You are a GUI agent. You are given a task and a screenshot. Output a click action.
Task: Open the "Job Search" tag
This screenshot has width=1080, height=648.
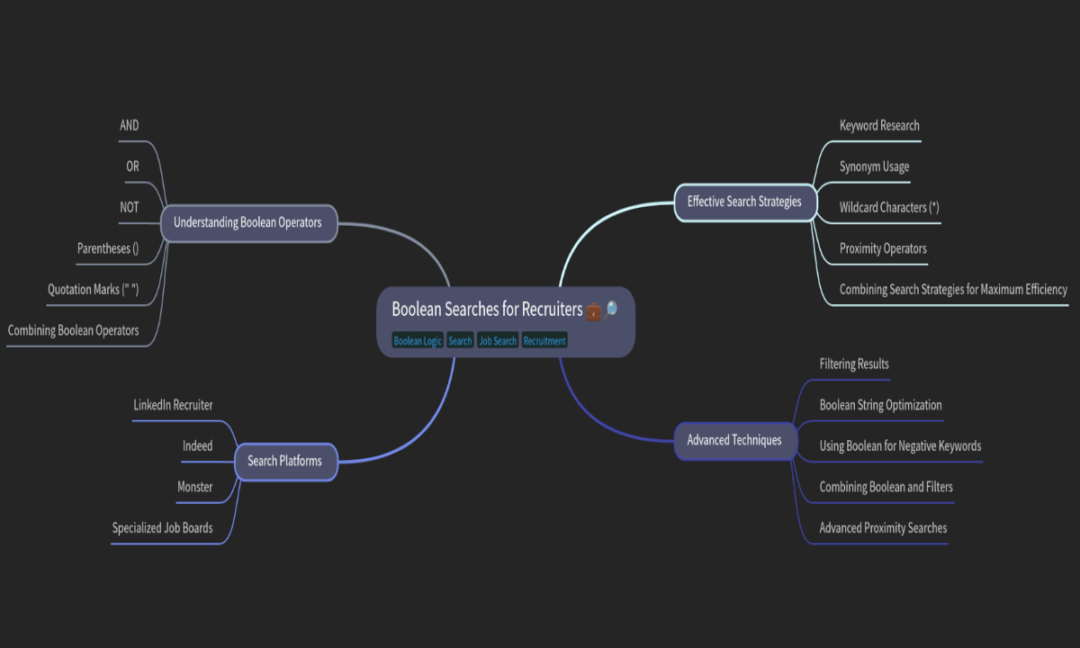click(497, 340)
